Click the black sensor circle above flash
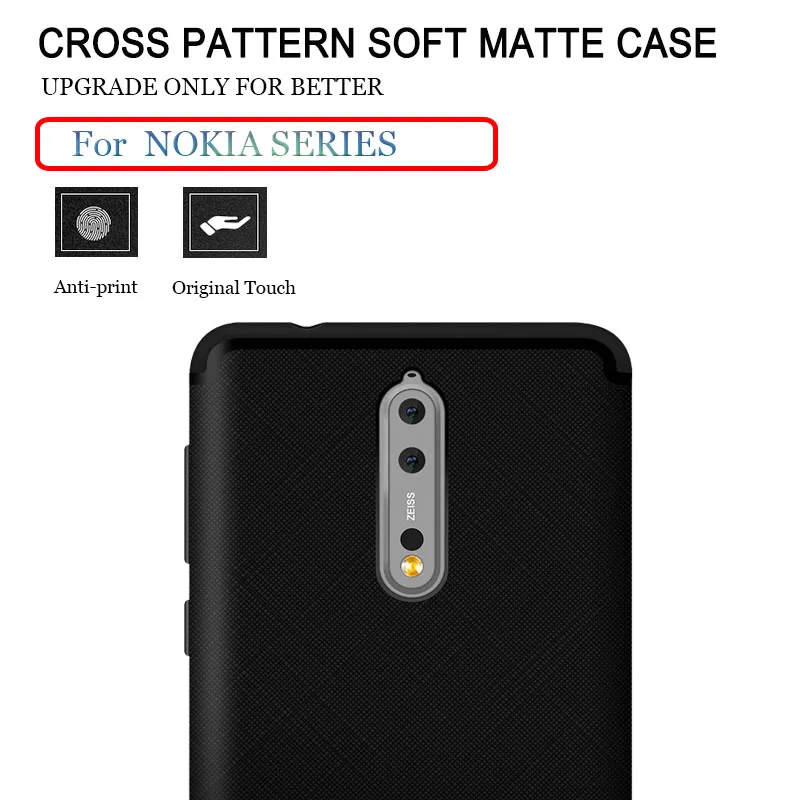Image resolution: width=800 pixels, height=800 pixels. point(412,539)
